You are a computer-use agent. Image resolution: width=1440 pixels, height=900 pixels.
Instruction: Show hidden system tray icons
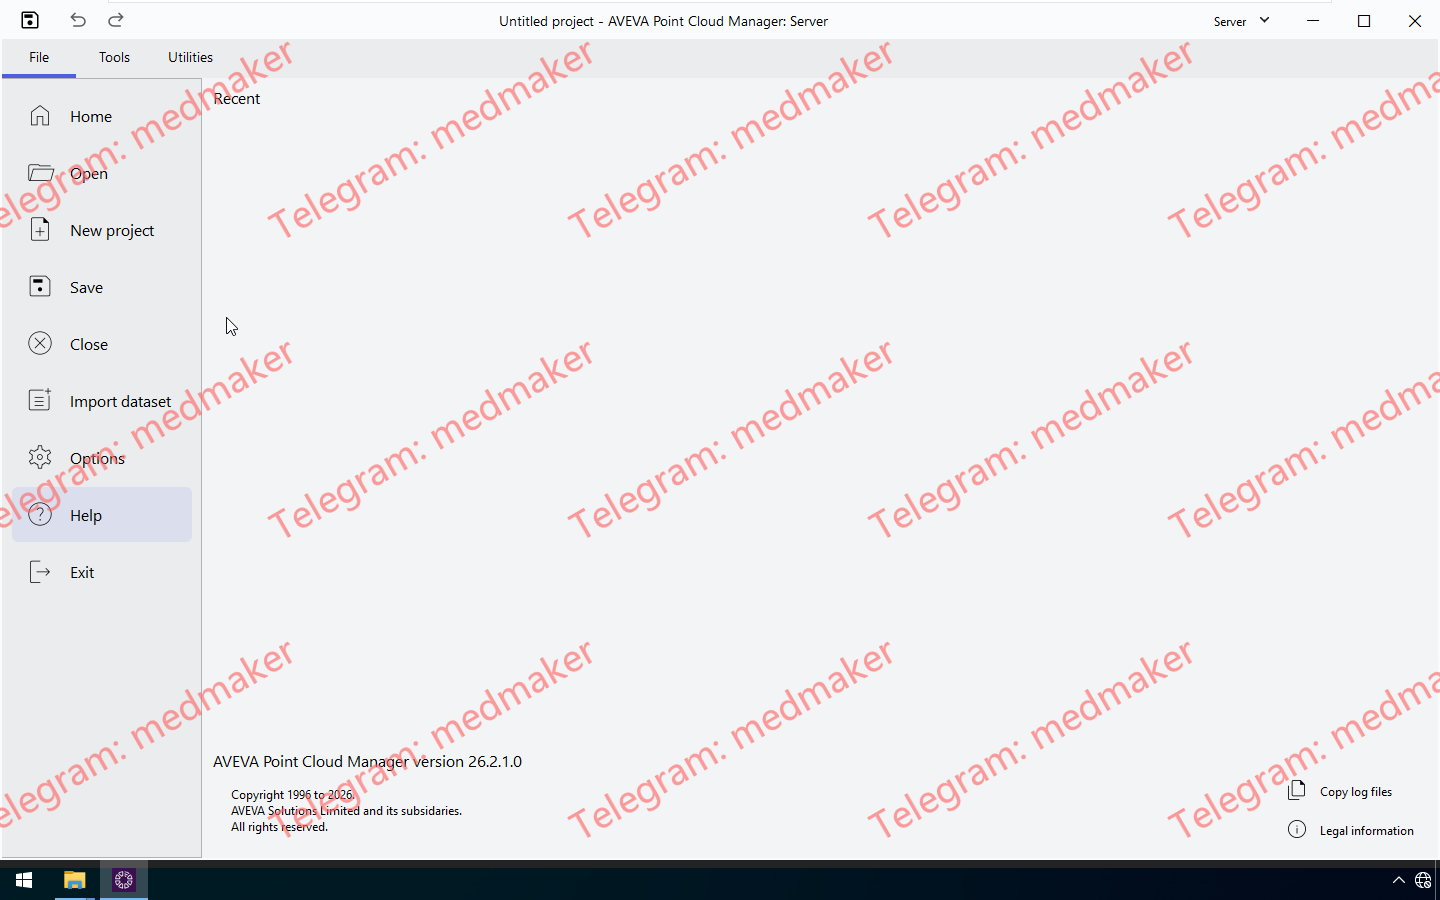[1399, 880]
